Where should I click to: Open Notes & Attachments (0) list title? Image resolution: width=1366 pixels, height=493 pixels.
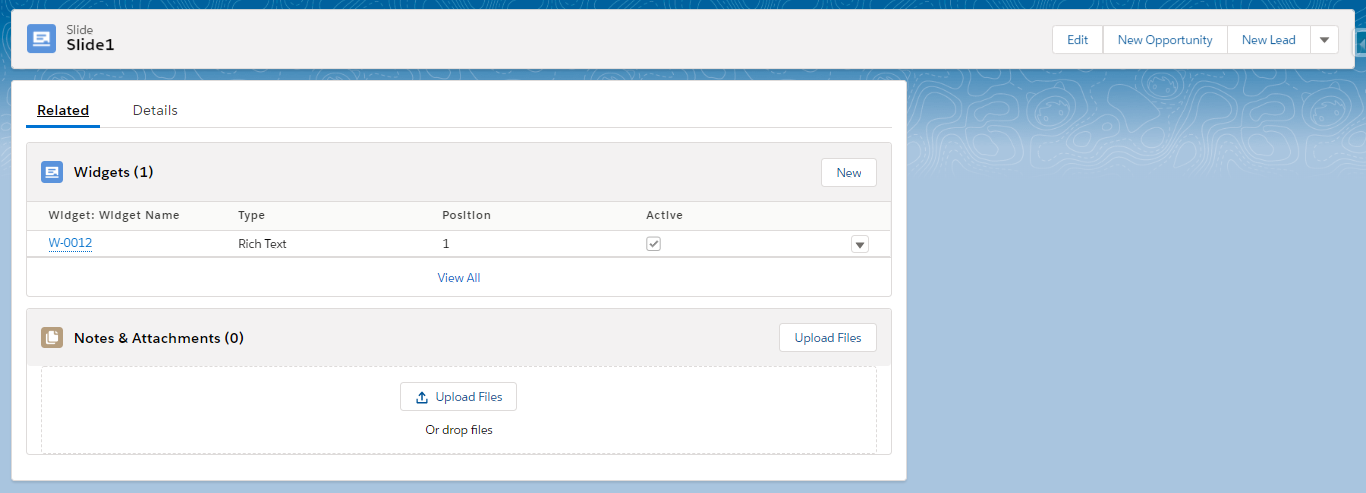pos(158,338)
